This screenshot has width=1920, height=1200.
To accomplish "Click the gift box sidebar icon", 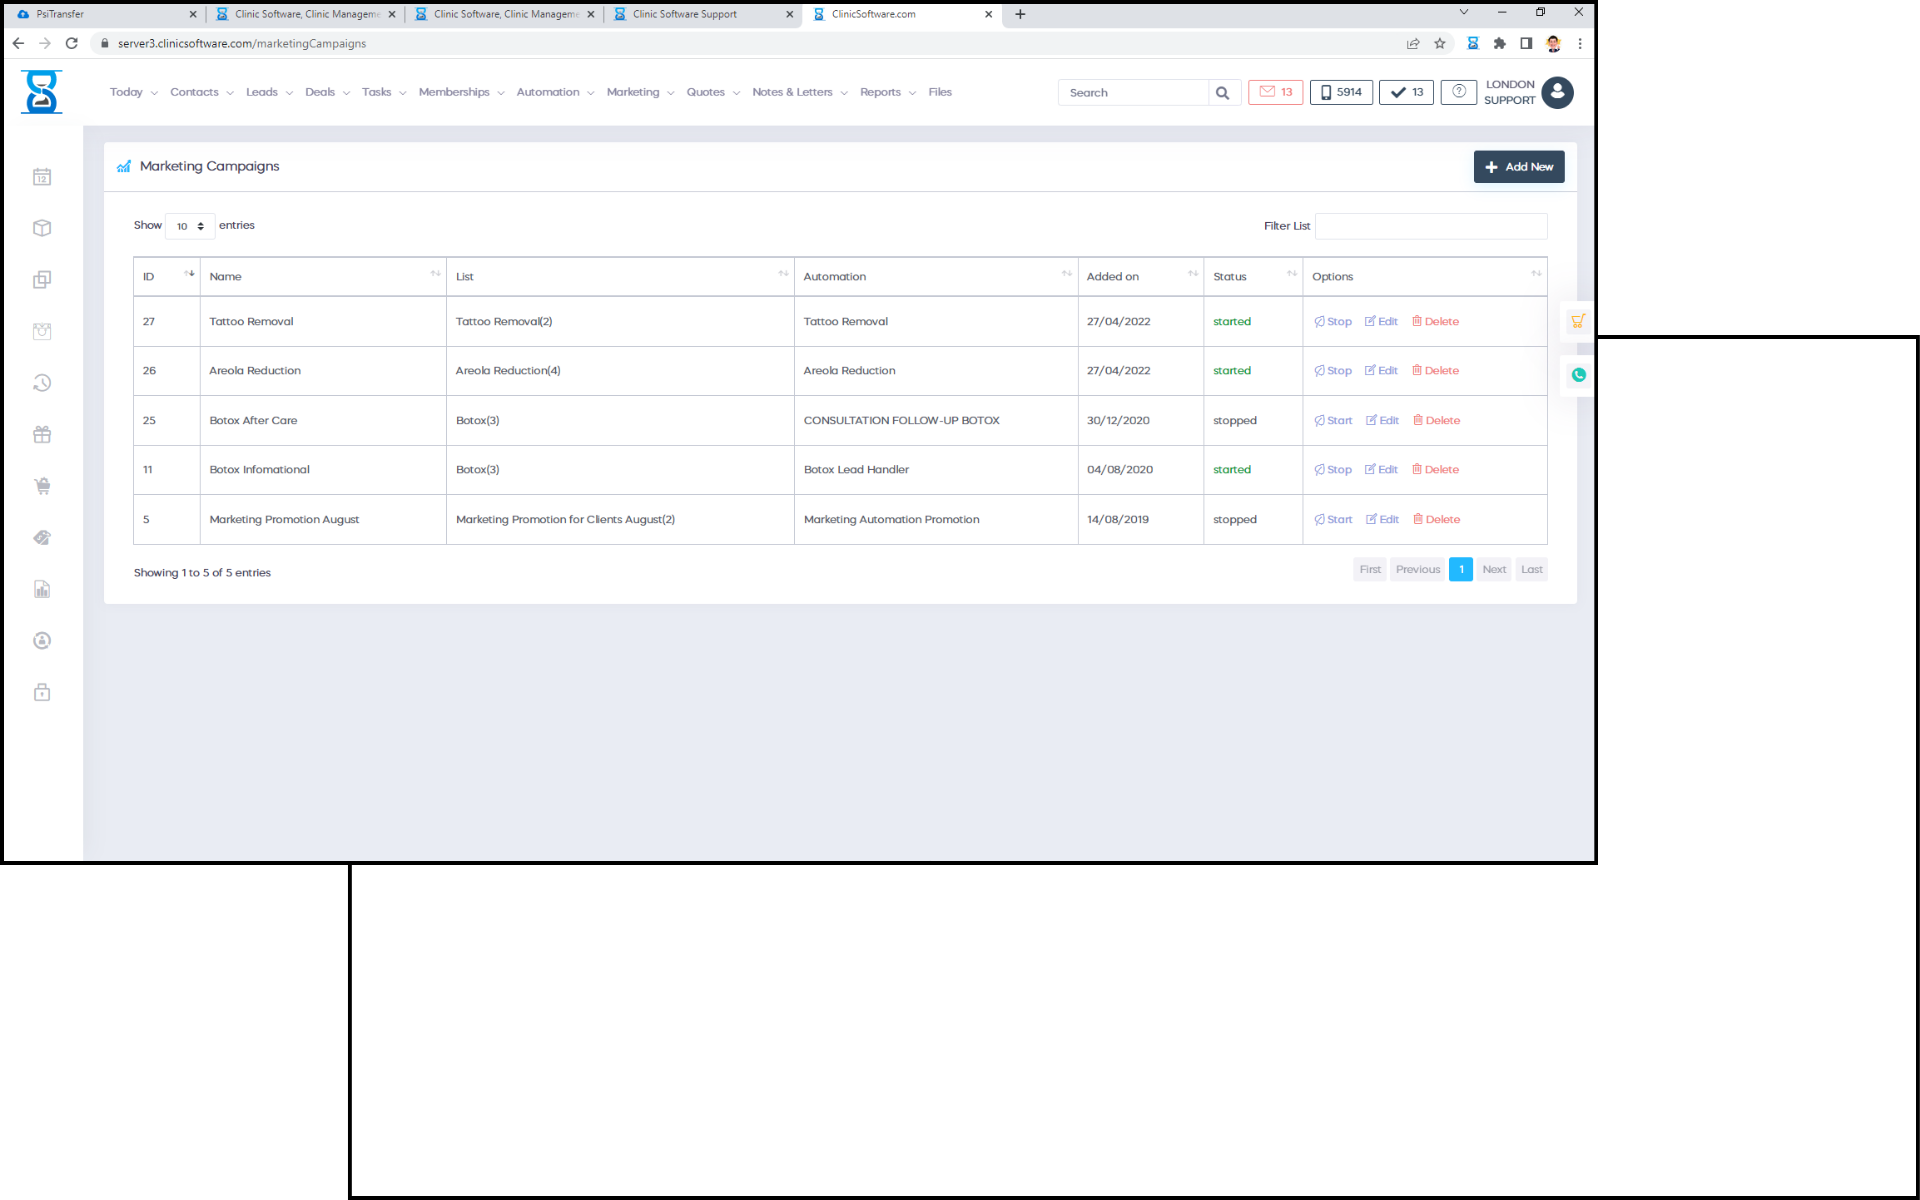I will (42, 435).
